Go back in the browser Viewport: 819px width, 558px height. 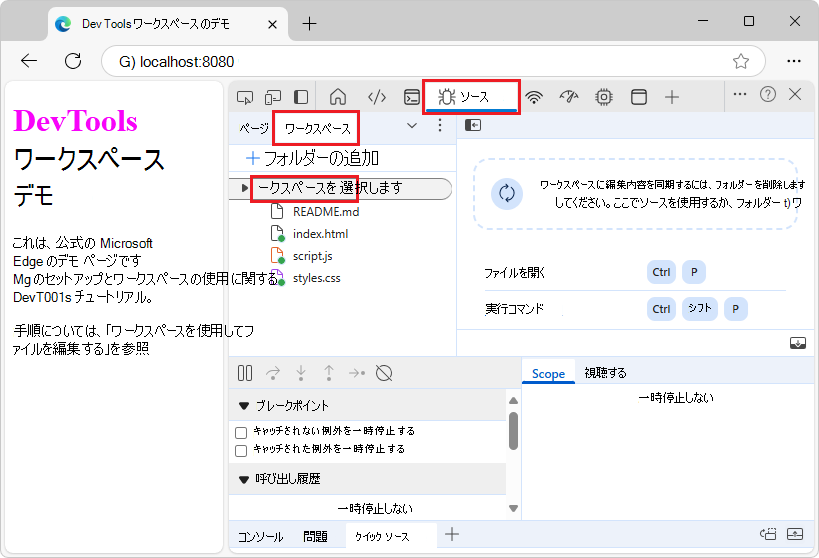pyautogui.click(x=29, y=61)
